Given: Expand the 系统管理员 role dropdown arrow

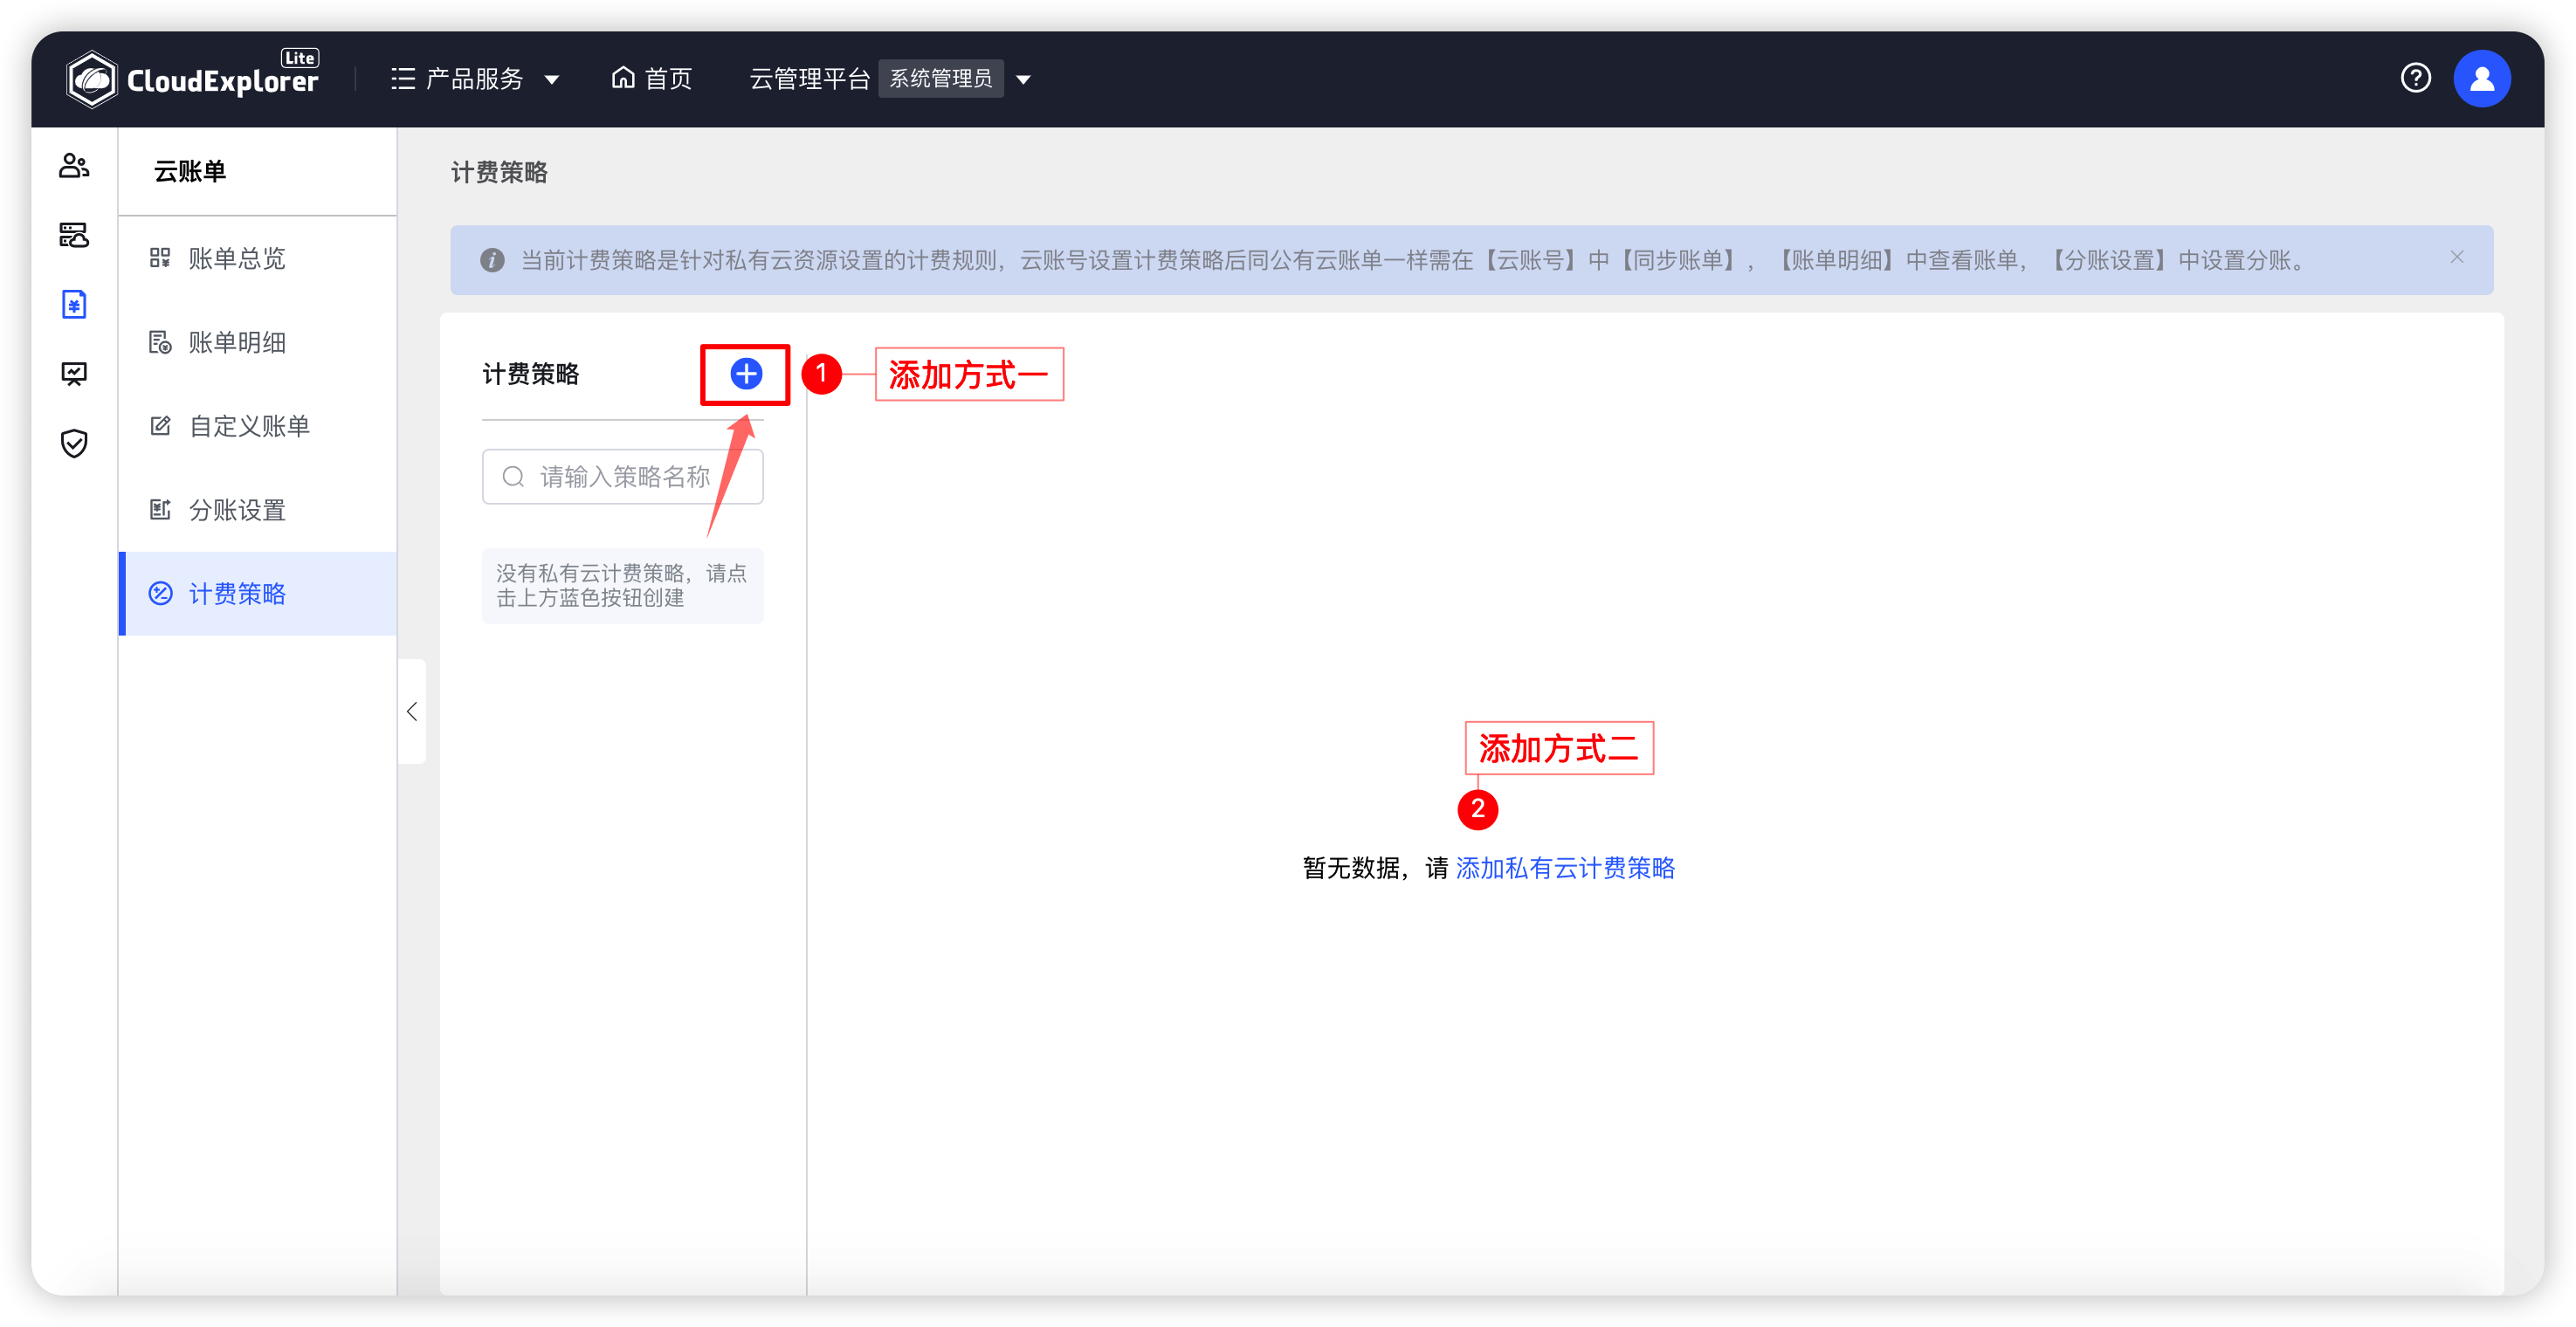Looking at the screenshot, I should pyautogui.click(x=1024, y=79).
